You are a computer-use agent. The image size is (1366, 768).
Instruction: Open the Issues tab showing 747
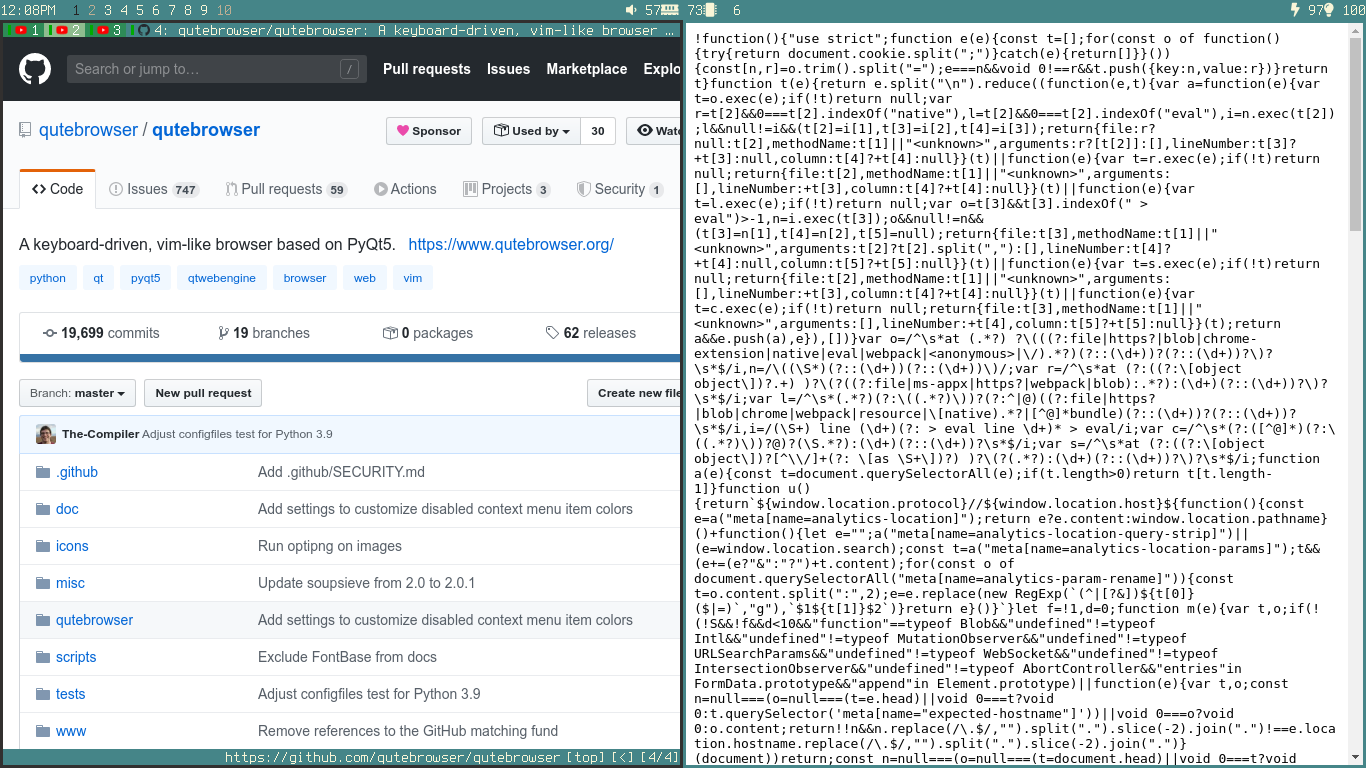tap(154, 189)
